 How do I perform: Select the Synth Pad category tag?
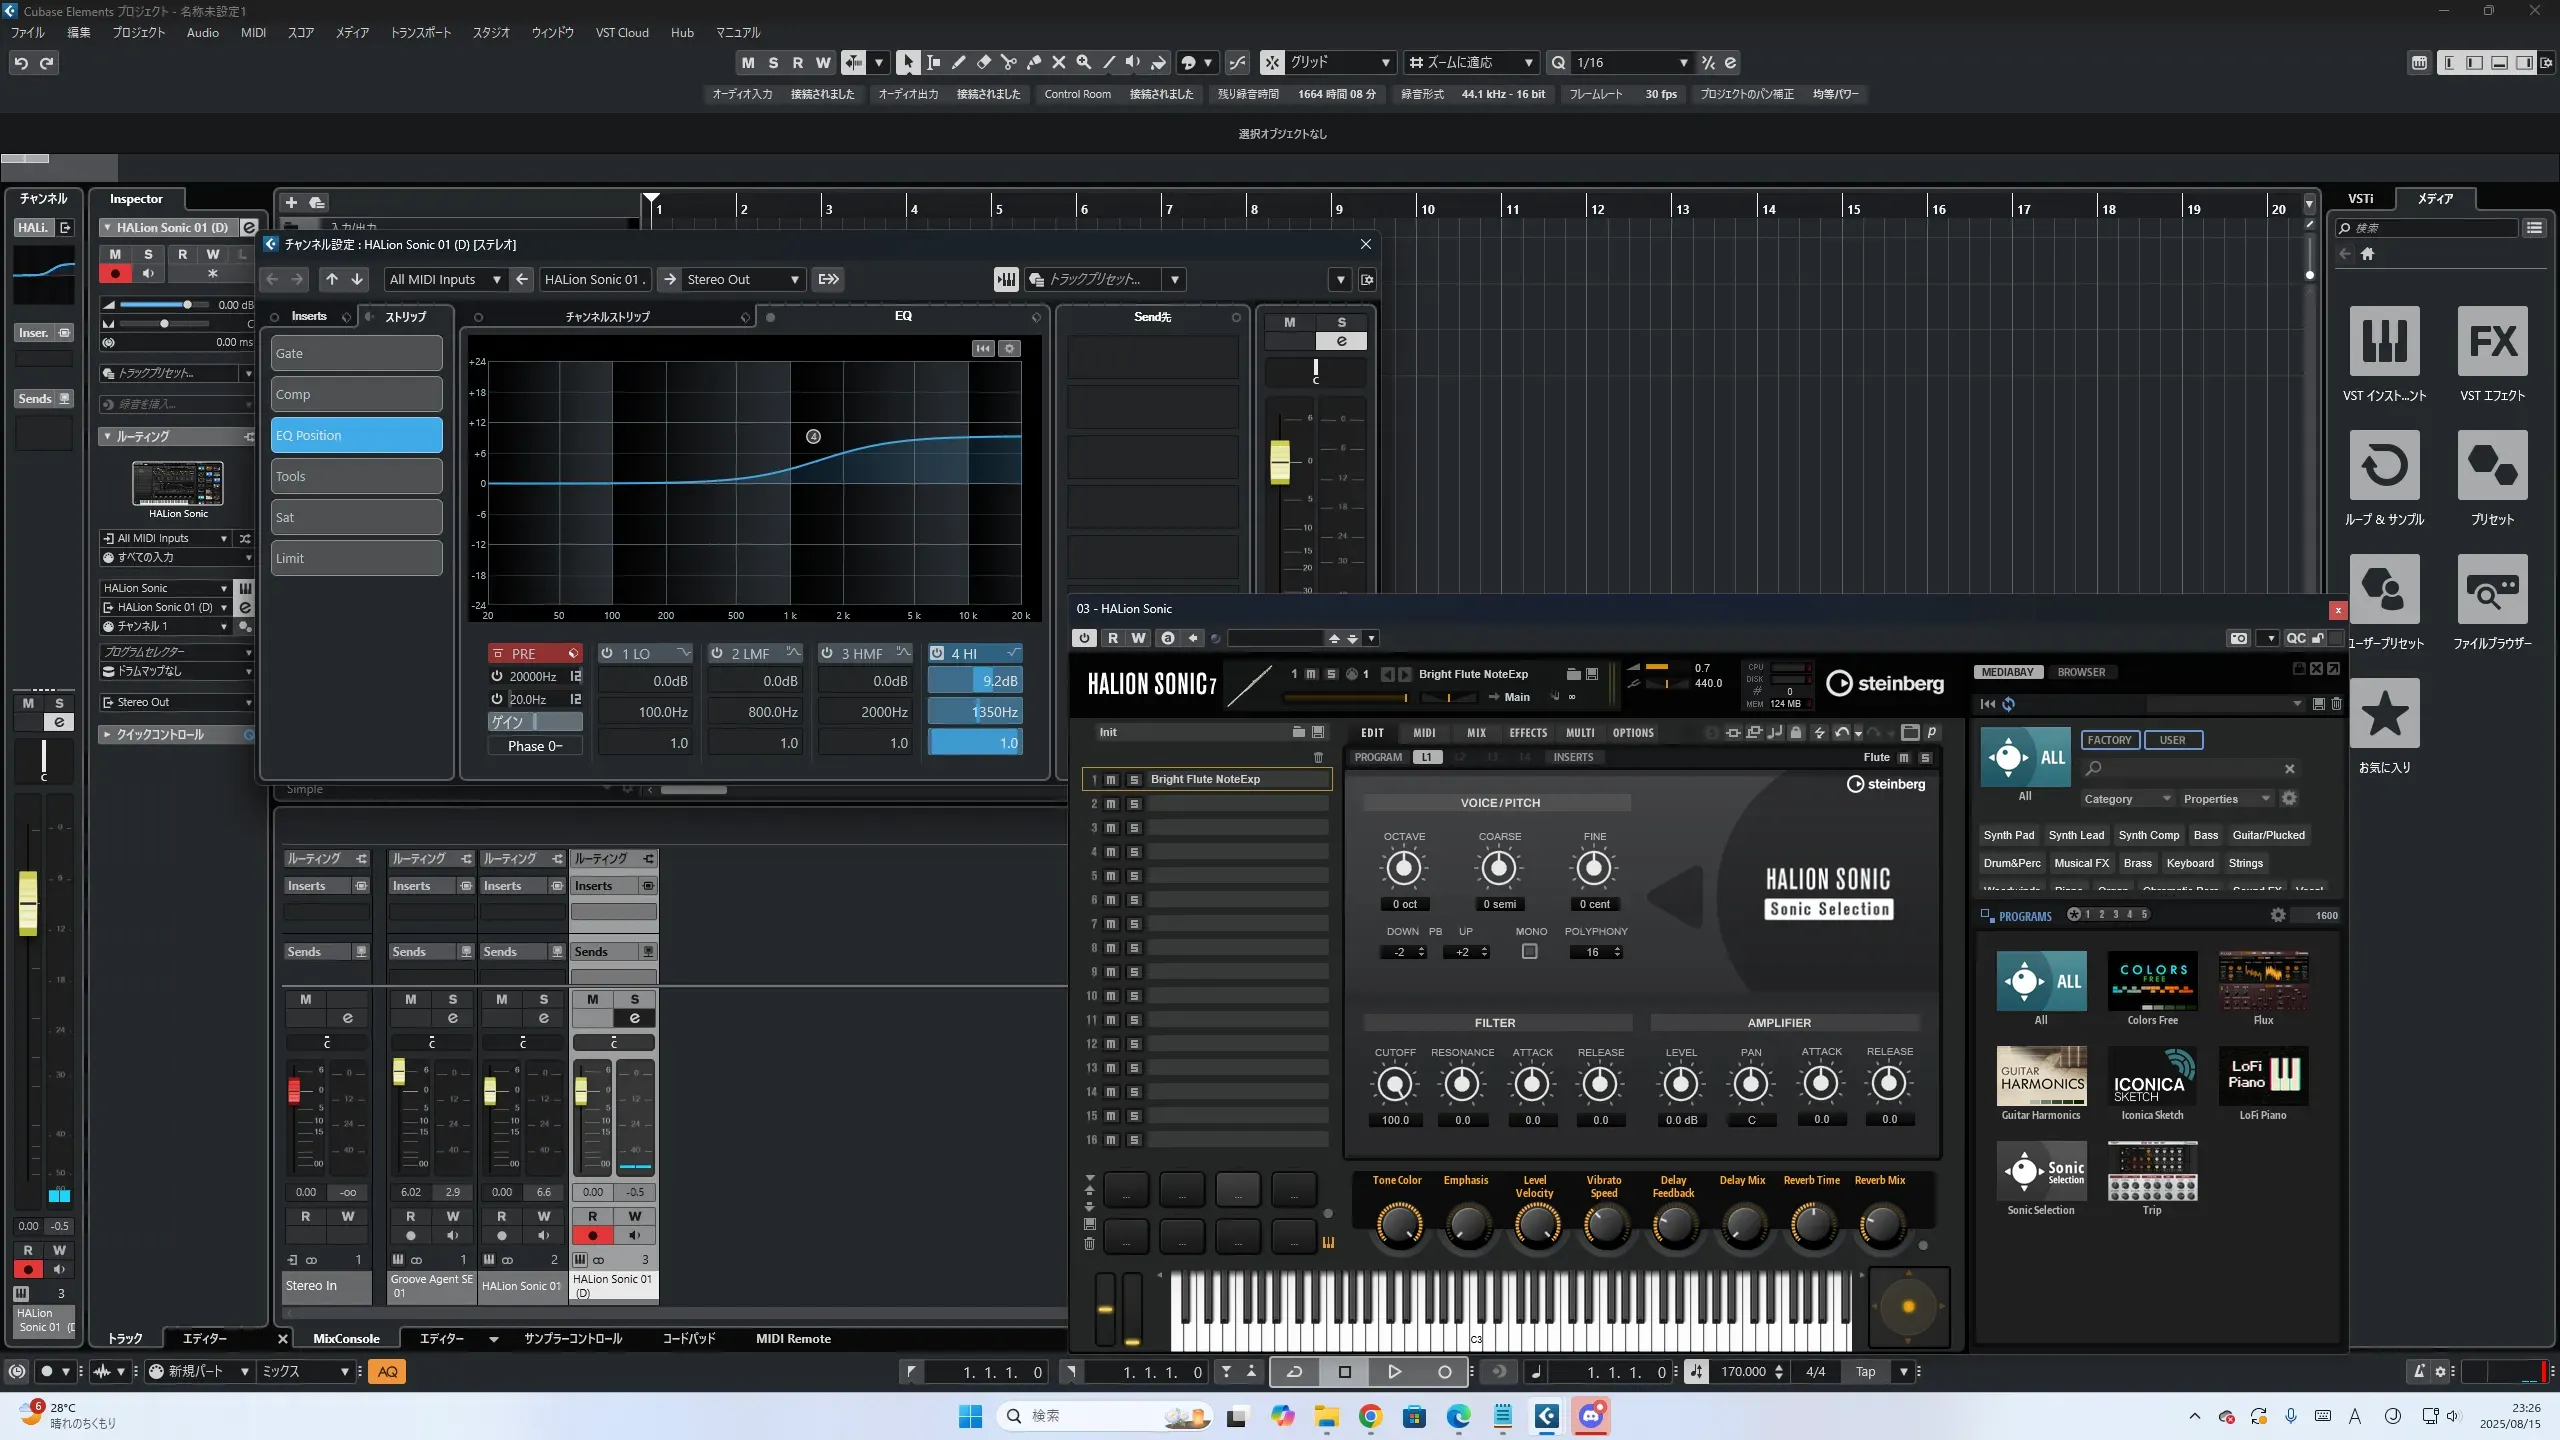tap(2008, 835)
